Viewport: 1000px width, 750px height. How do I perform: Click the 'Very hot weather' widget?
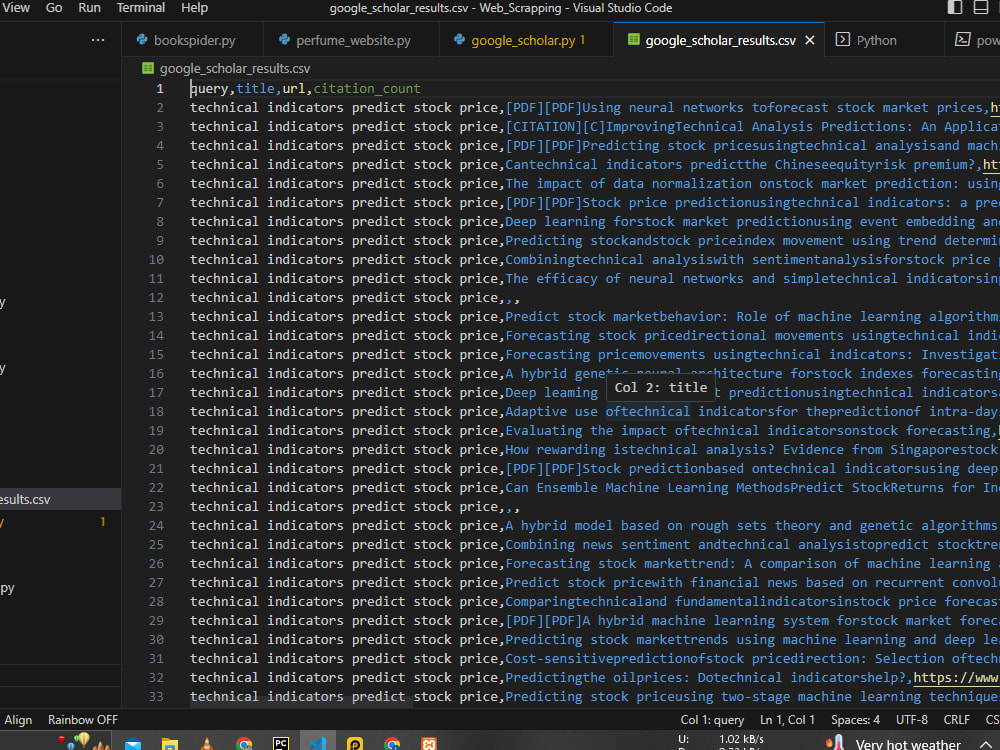[893, 743]
